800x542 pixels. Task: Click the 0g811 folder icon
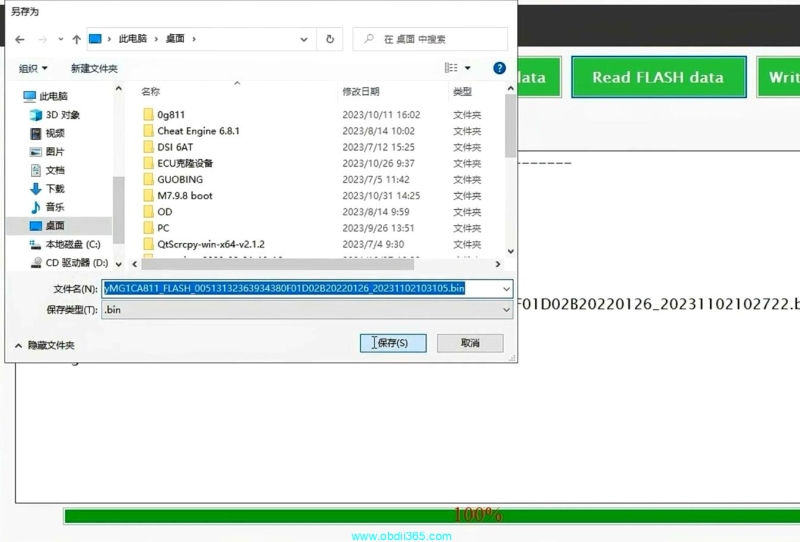click(x=148, y=114)
